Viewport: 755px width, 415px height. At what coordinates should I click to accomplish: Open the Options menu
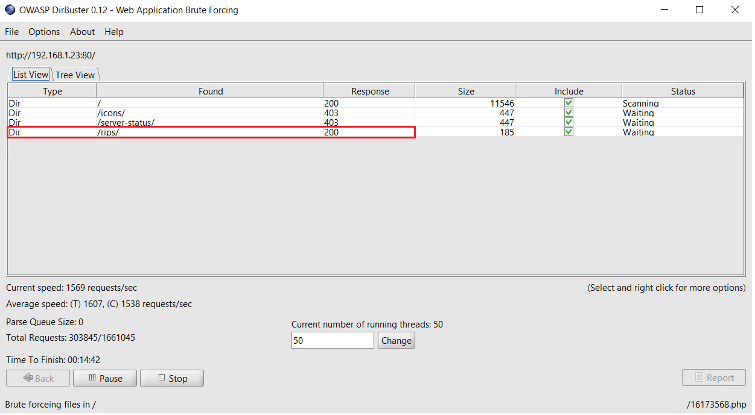[x=44, y=32]
